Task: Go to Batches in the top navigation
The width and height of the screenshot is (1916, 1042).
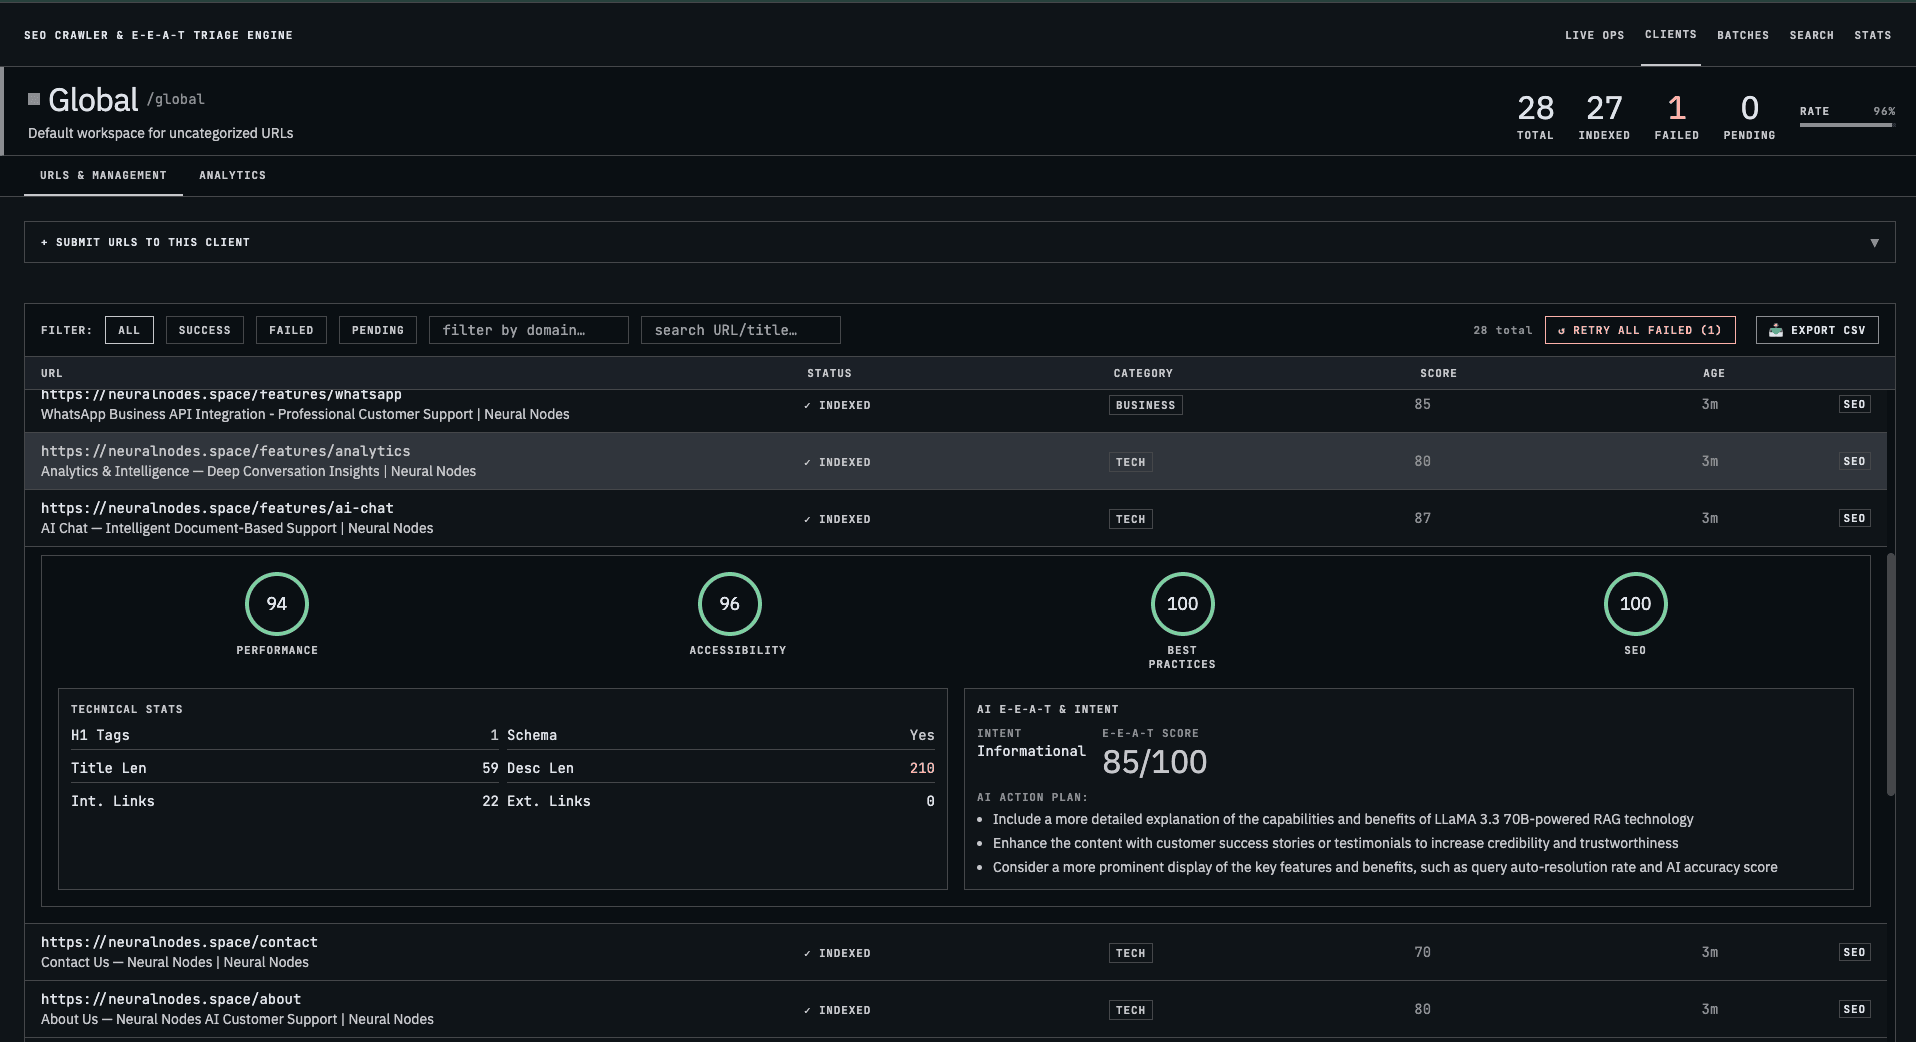Action: 1743,35
